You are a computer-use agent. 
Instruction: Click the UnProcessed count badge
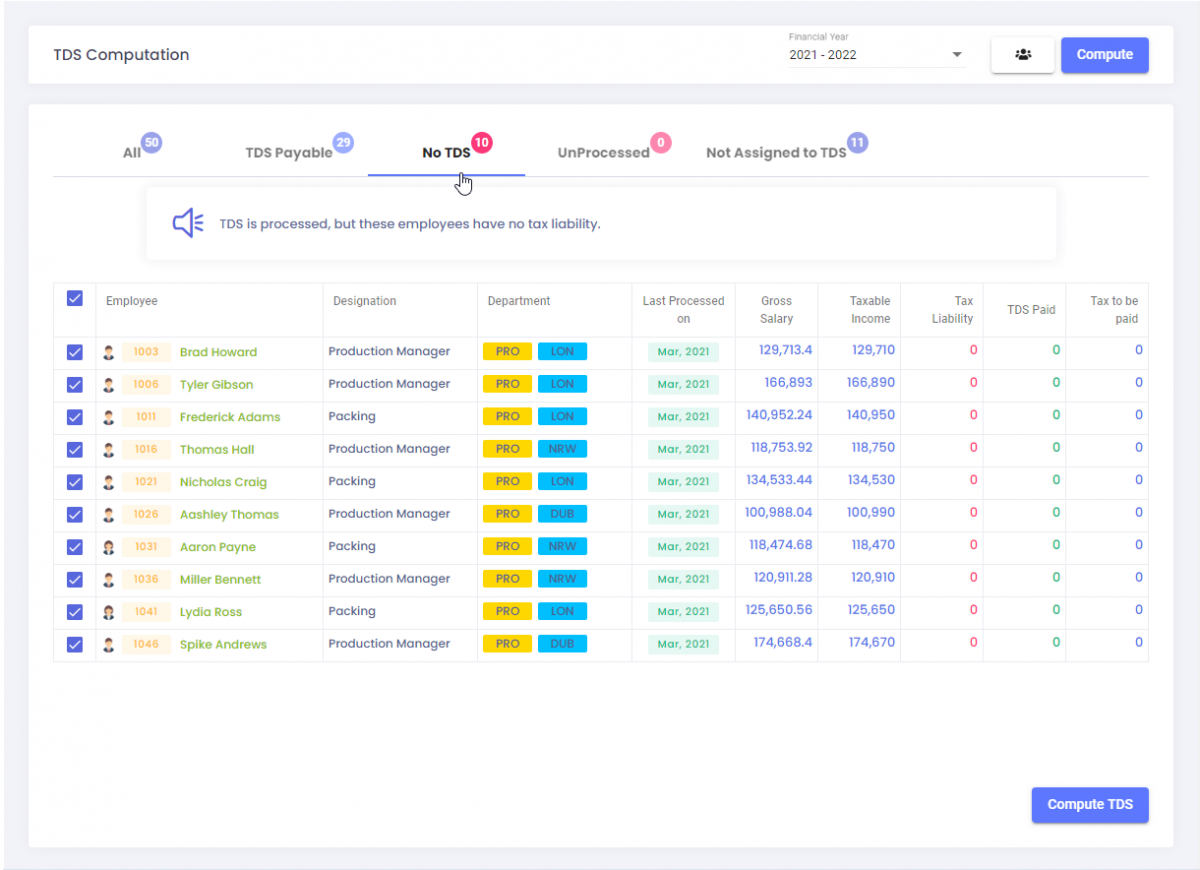tap(661, 143)
